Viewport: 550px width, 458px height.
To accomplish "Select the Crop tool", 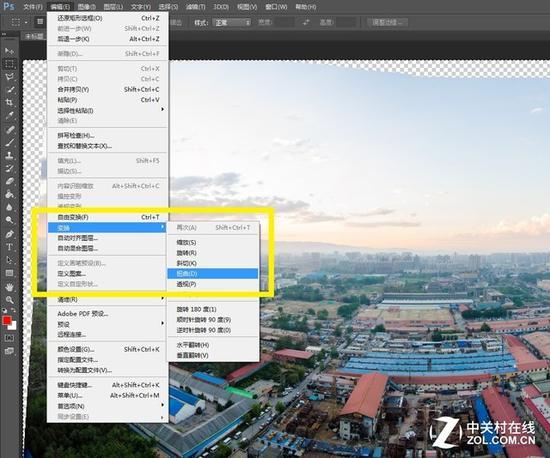I will [x=9, y=102].
